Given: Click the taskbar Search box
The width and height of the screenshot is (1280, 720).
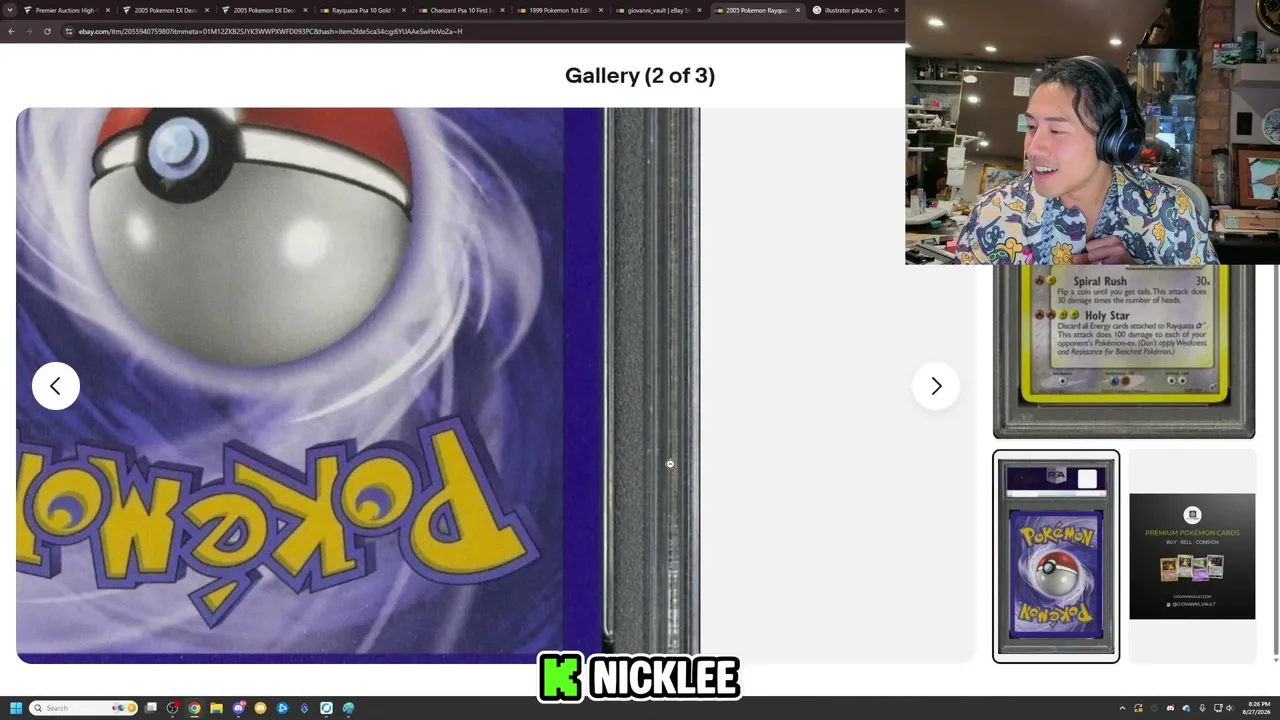Looking at the screenshot, I should [83, 708].
